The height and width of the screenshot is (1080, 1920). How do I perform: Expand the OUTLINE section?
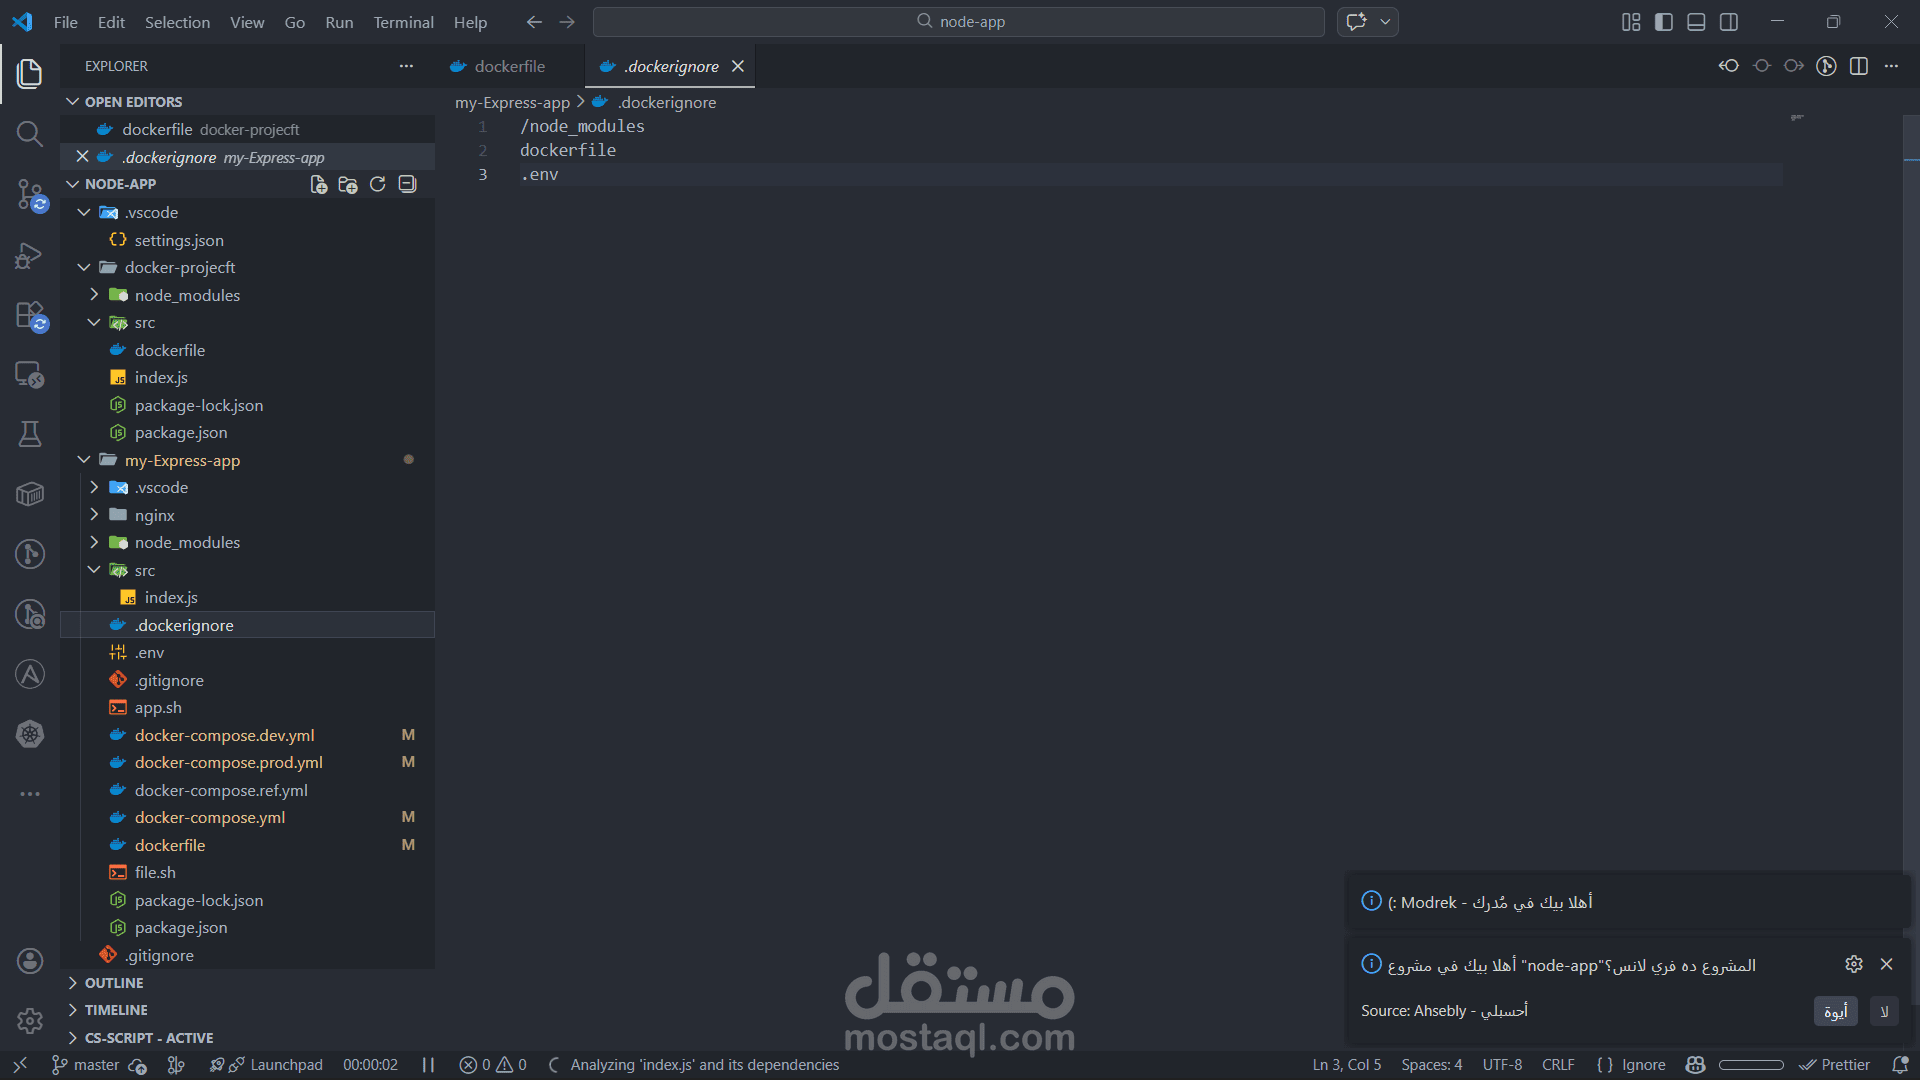point(114,983)
